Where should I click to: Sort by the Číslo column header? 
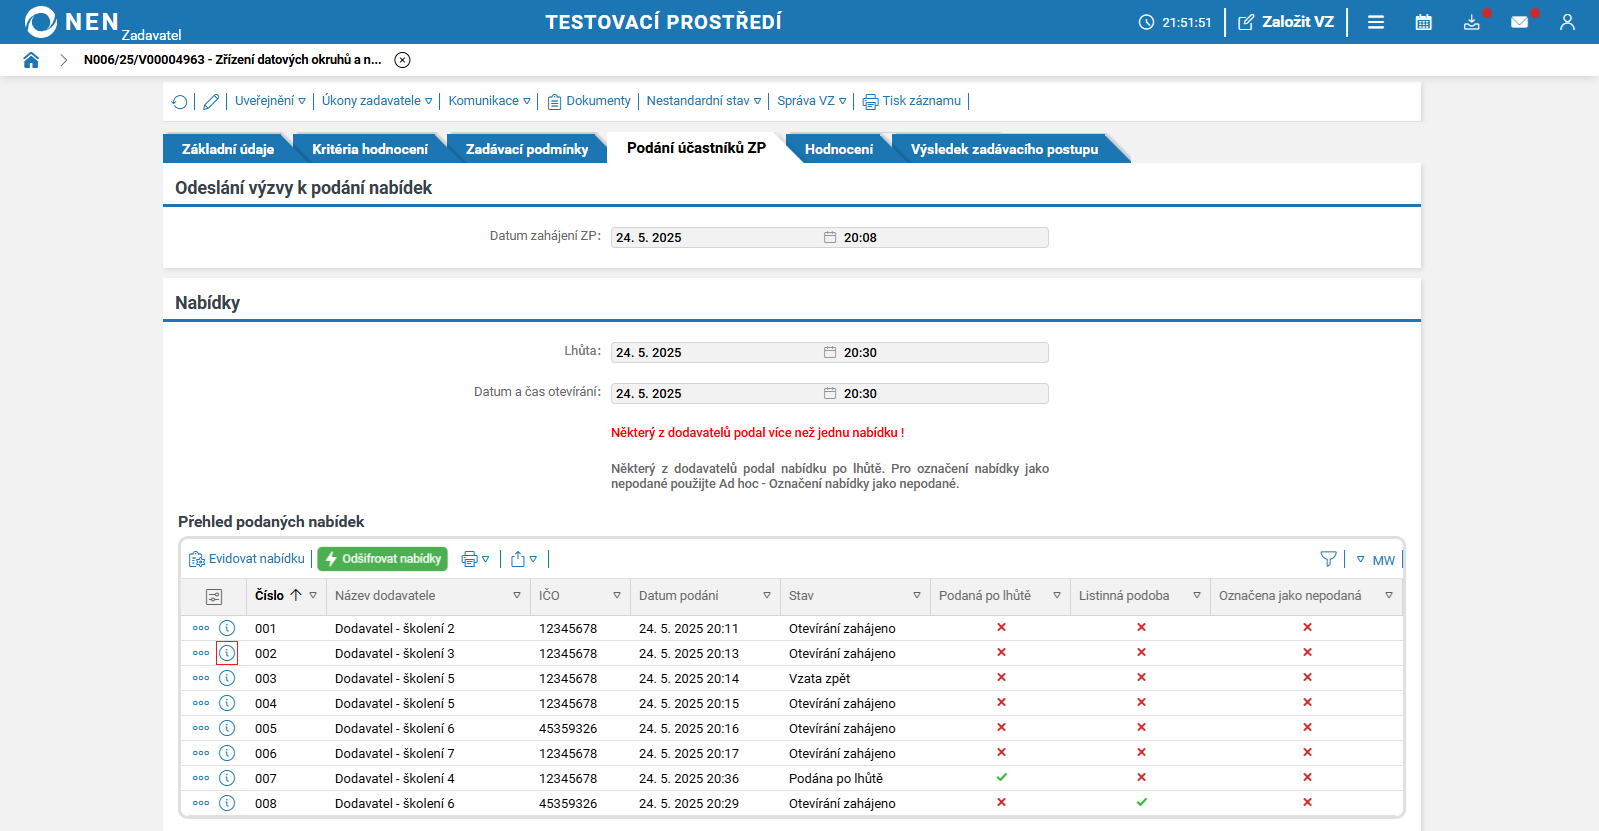point(269,595)
